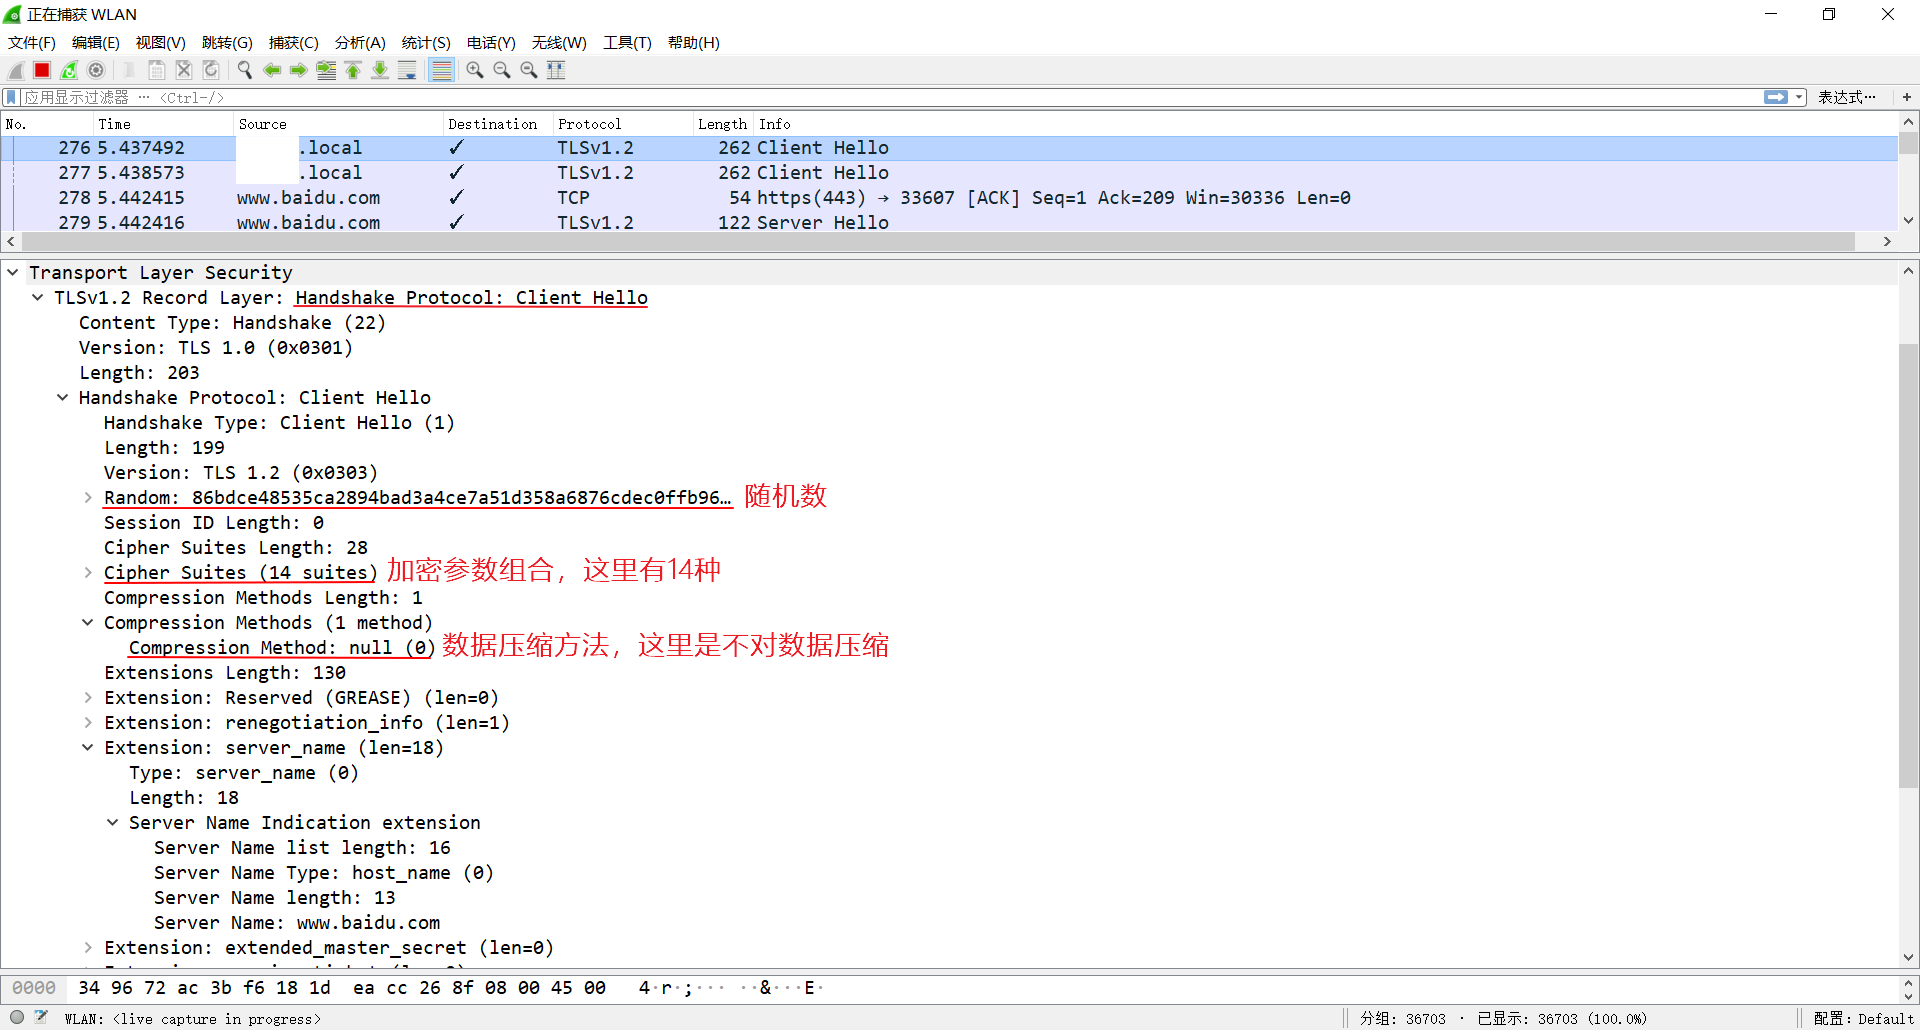Expand the Cipher Suites (14 suites) node
This screenshot has height=1030, width=1920.
coord(88,572)
